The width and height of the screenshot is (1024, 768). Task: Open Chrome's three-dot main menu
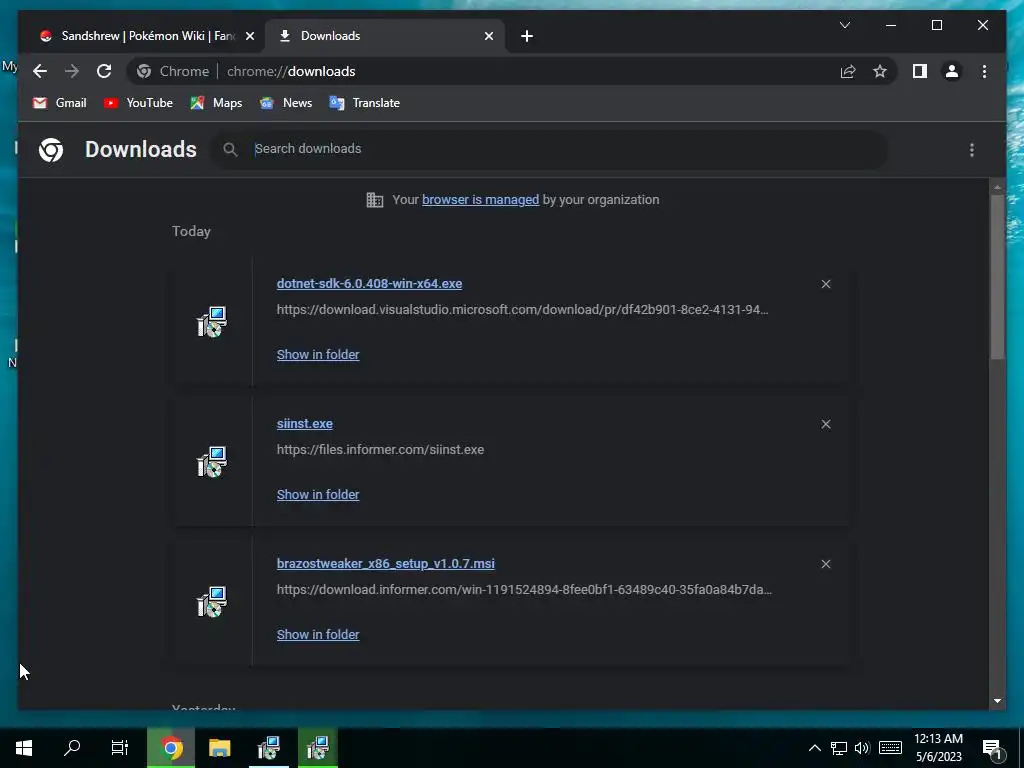click(x=984, y=71)
